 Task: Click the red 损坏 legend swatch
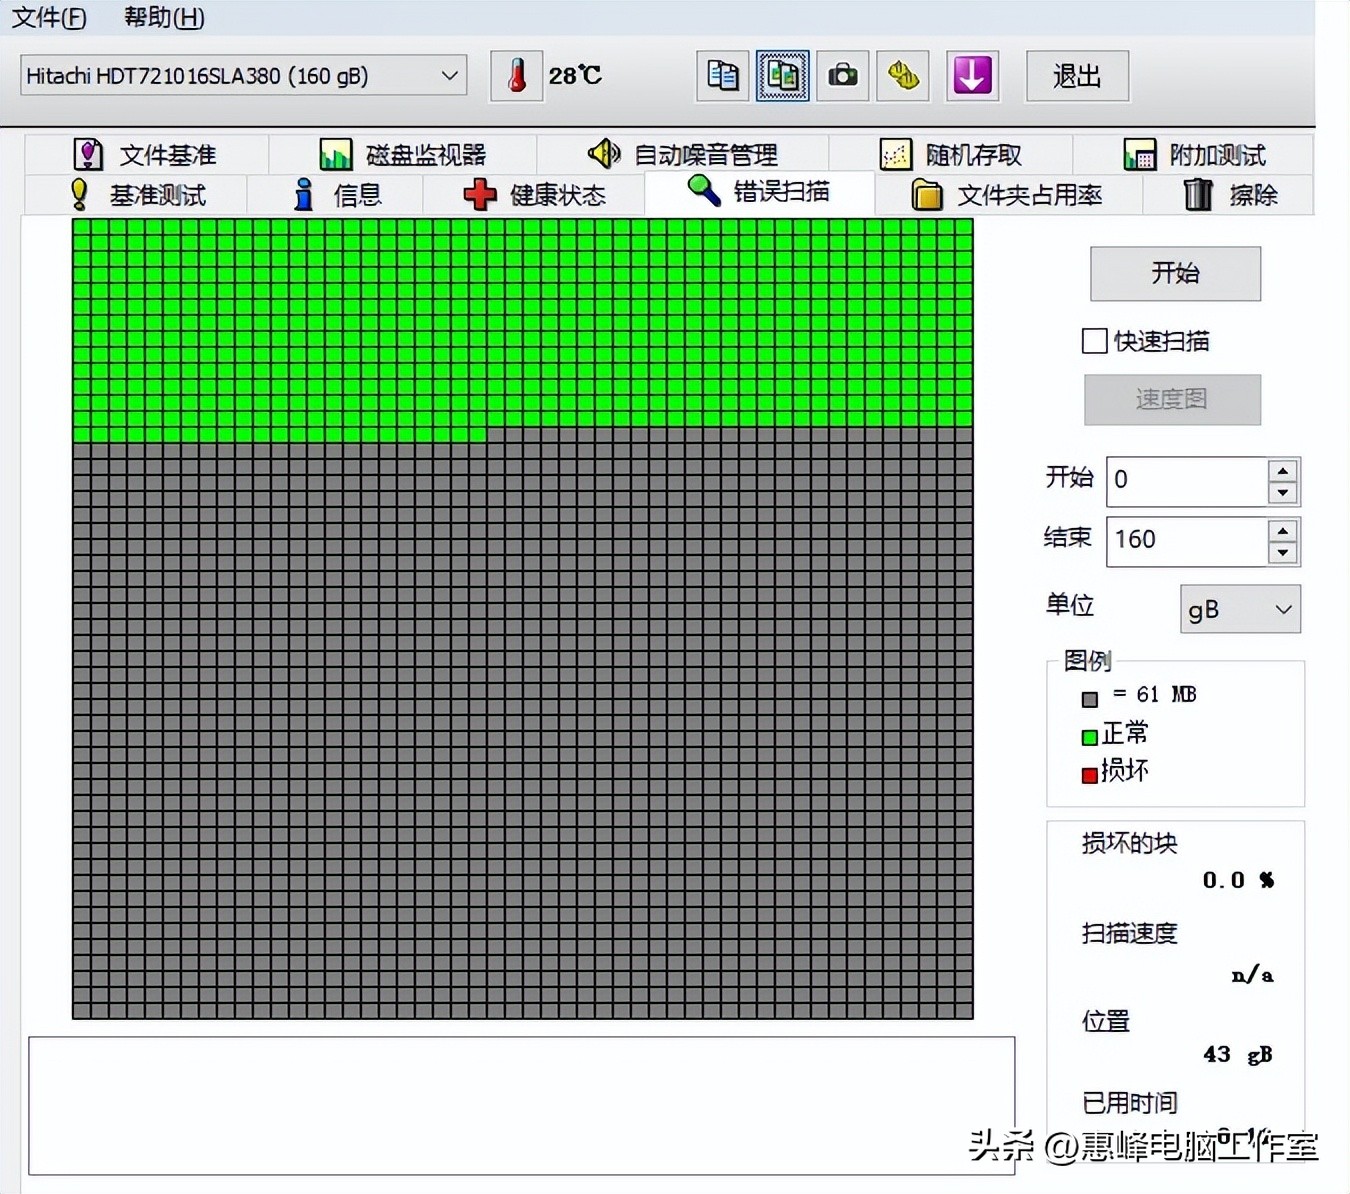(x=1090, y=775)
